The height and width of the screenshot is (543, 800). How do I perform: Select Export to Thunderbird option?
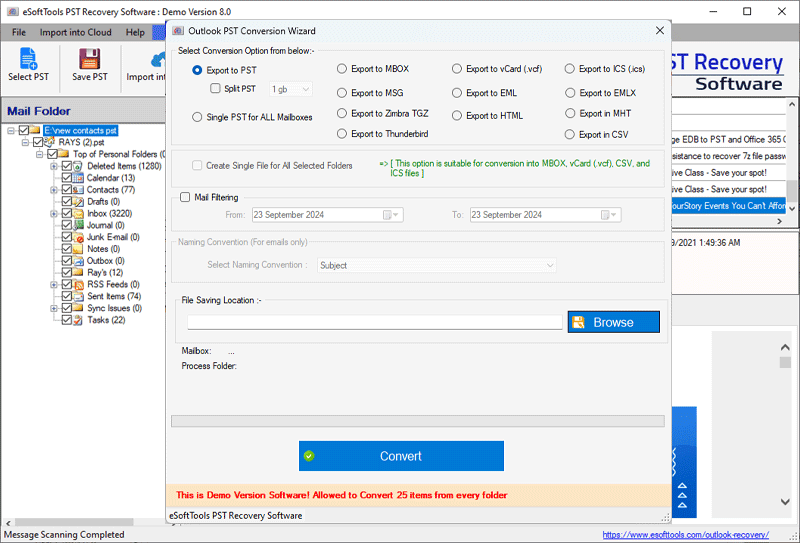pyautogui.click(x=342, y=134)
